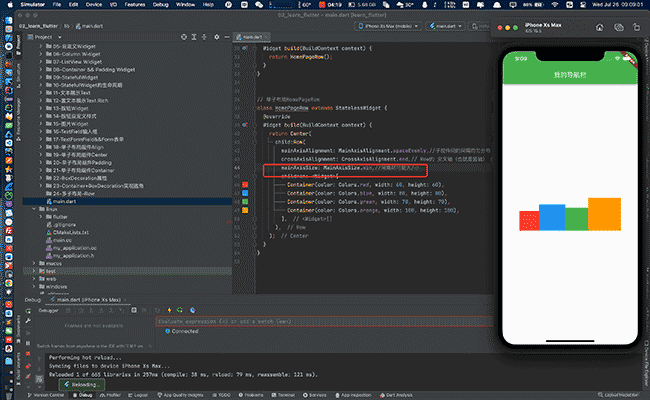Click the Resume Program icon
Viewport: 650px width, 400px height.
pos(28,333)
